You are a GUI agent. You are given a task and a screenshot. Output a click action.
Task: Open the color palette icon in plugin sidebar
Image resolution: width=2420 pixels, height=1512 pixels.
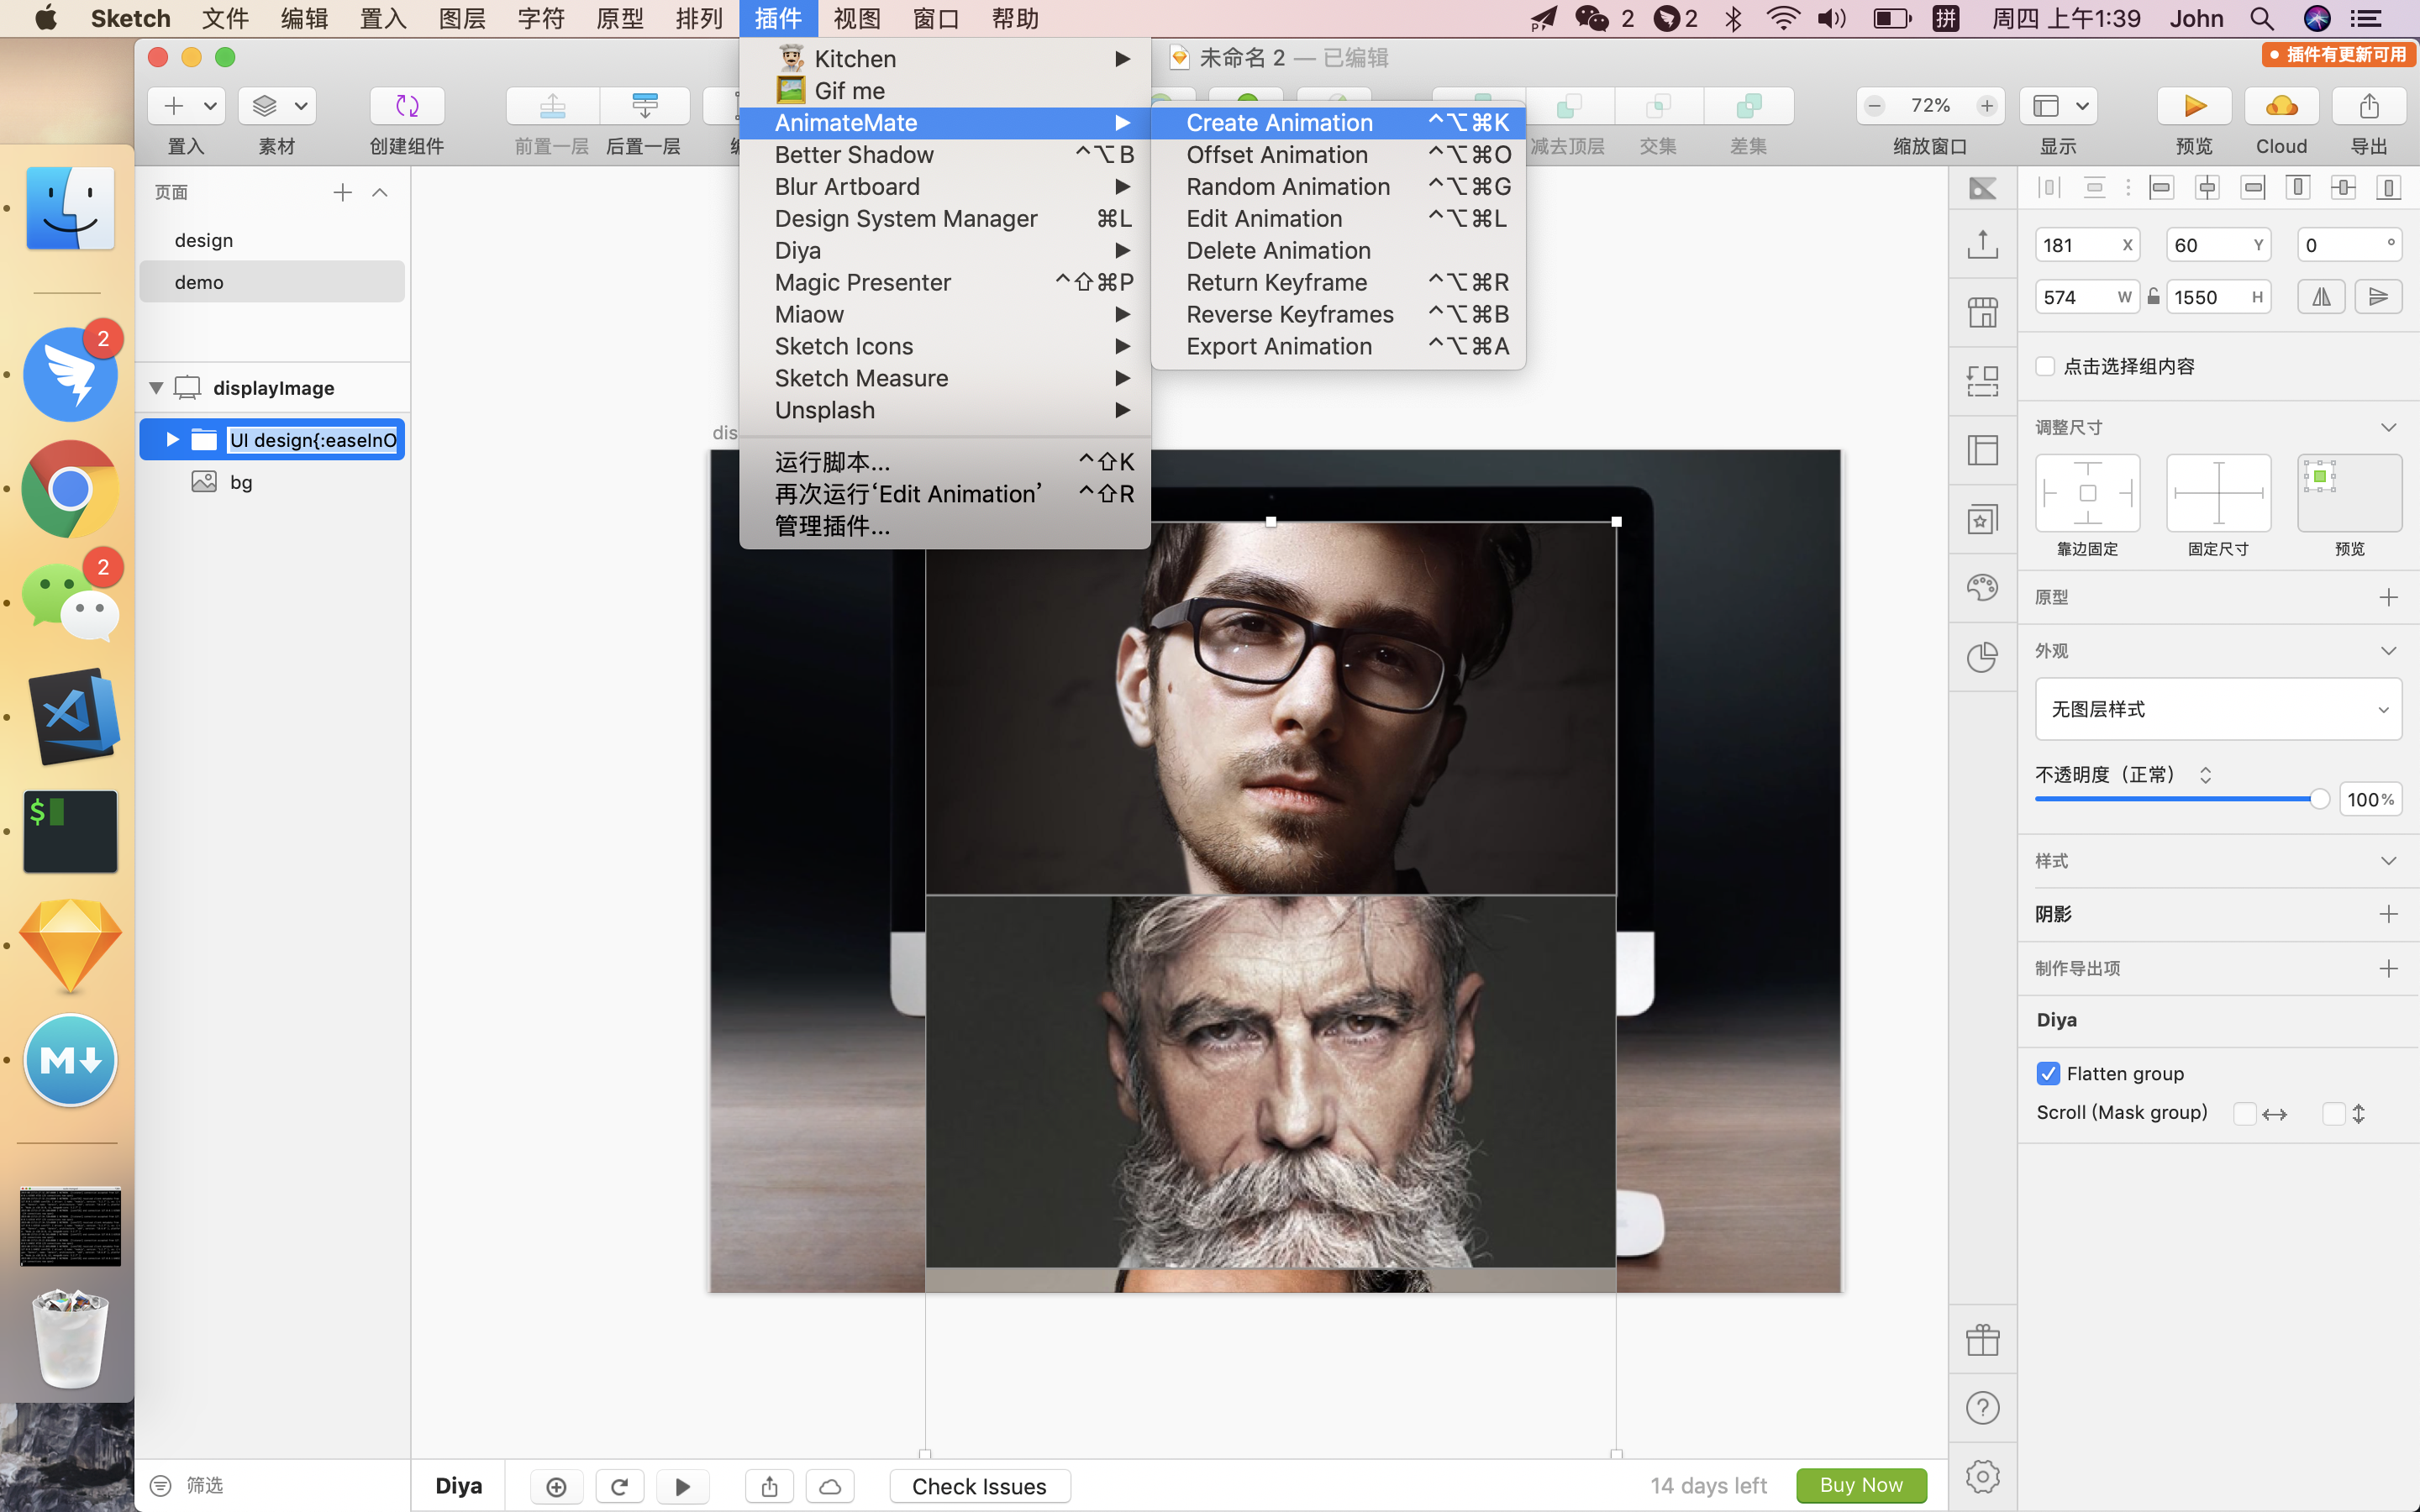pos(1982,587)
